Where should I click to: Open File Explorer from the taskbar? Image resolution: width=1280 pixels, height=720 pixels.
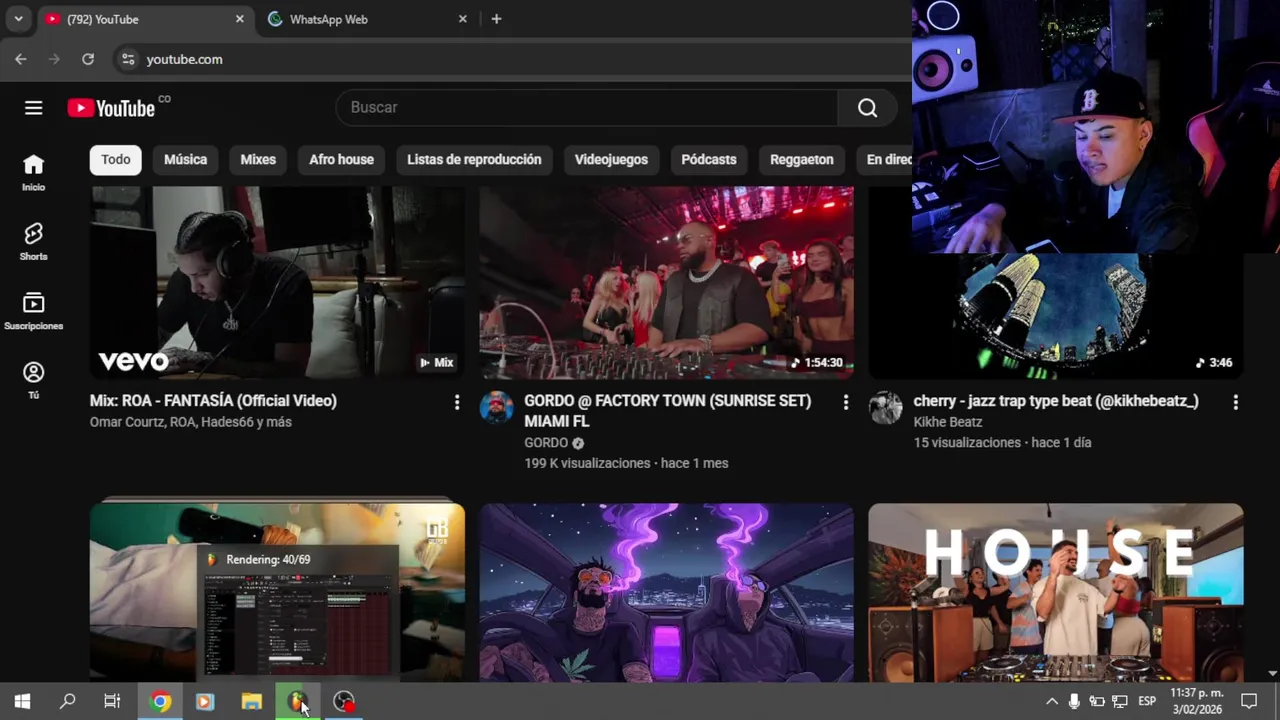tap(252, 702)
